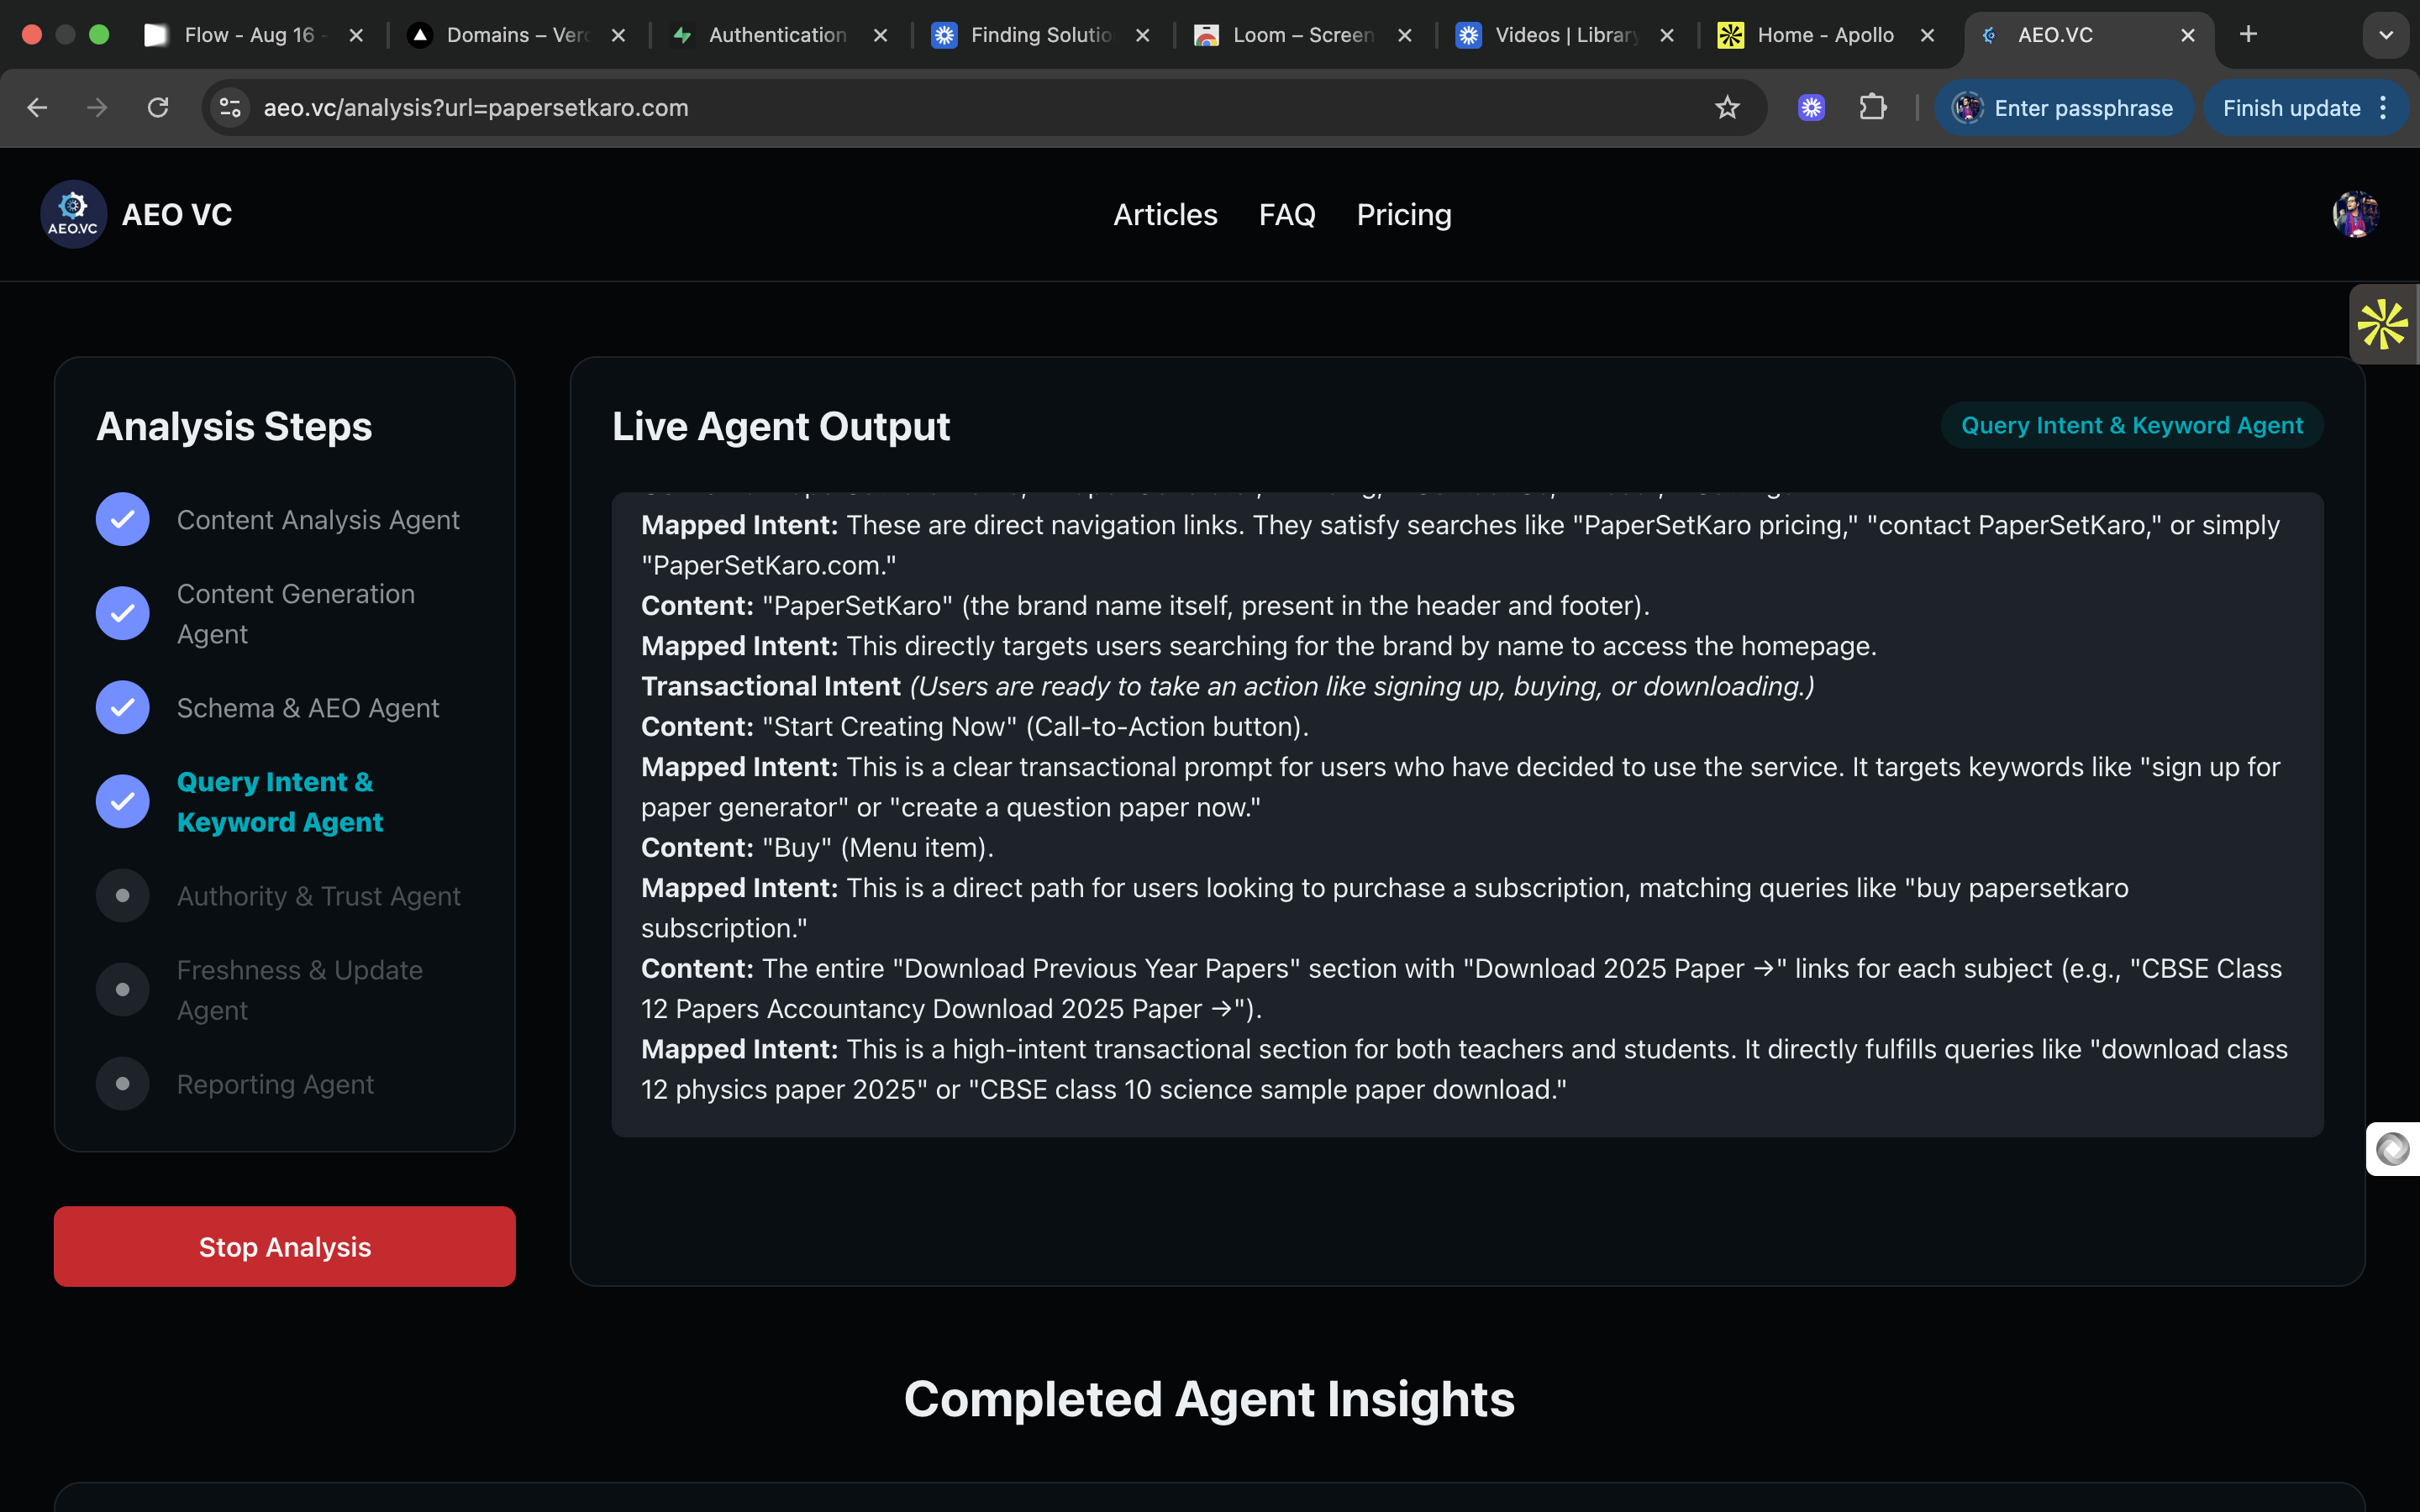Click the checkmark beside Content Analysis Agent
2420x1512 pixels.
(x=122, y=519)
